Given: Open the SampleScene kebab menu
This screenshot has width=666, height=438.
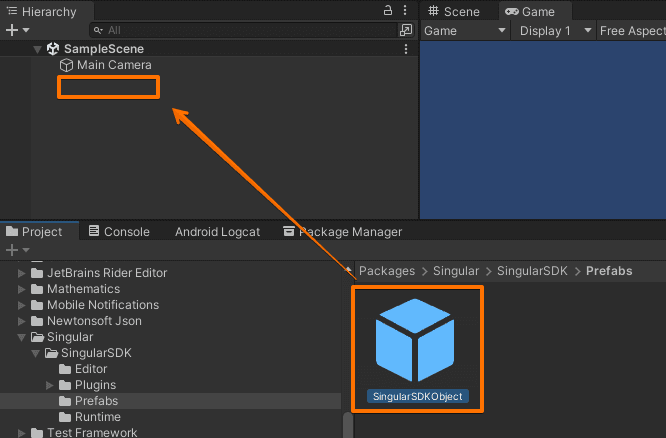Looking at the screenshot, I should click(x=405, y=48).
